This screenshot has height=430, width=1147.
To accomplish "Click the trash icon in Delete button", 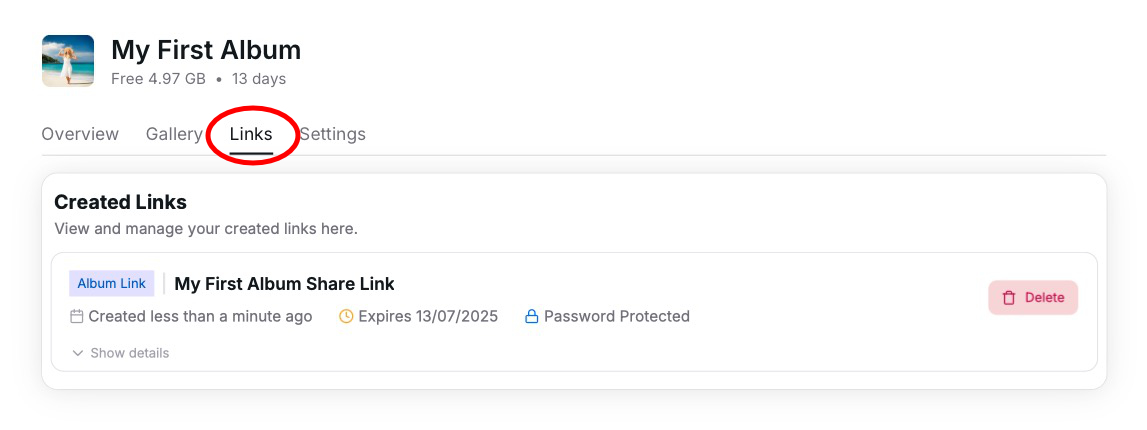I will click(1009, 298).
